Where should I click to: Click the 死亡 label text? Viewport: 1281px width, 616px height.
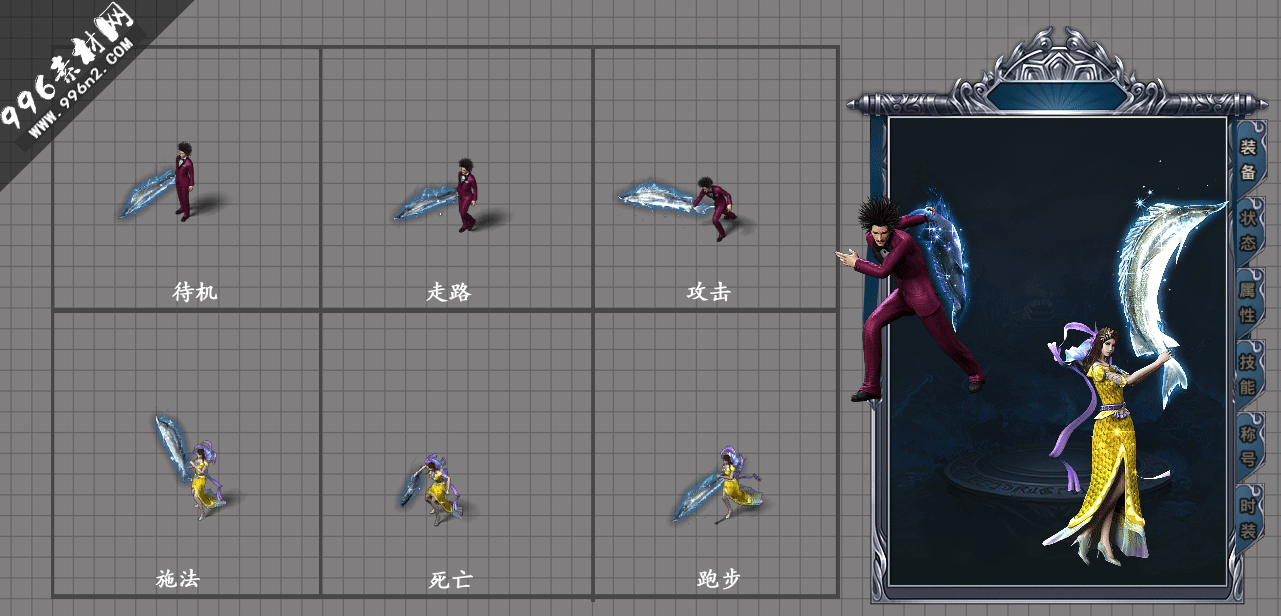point(450,579)
